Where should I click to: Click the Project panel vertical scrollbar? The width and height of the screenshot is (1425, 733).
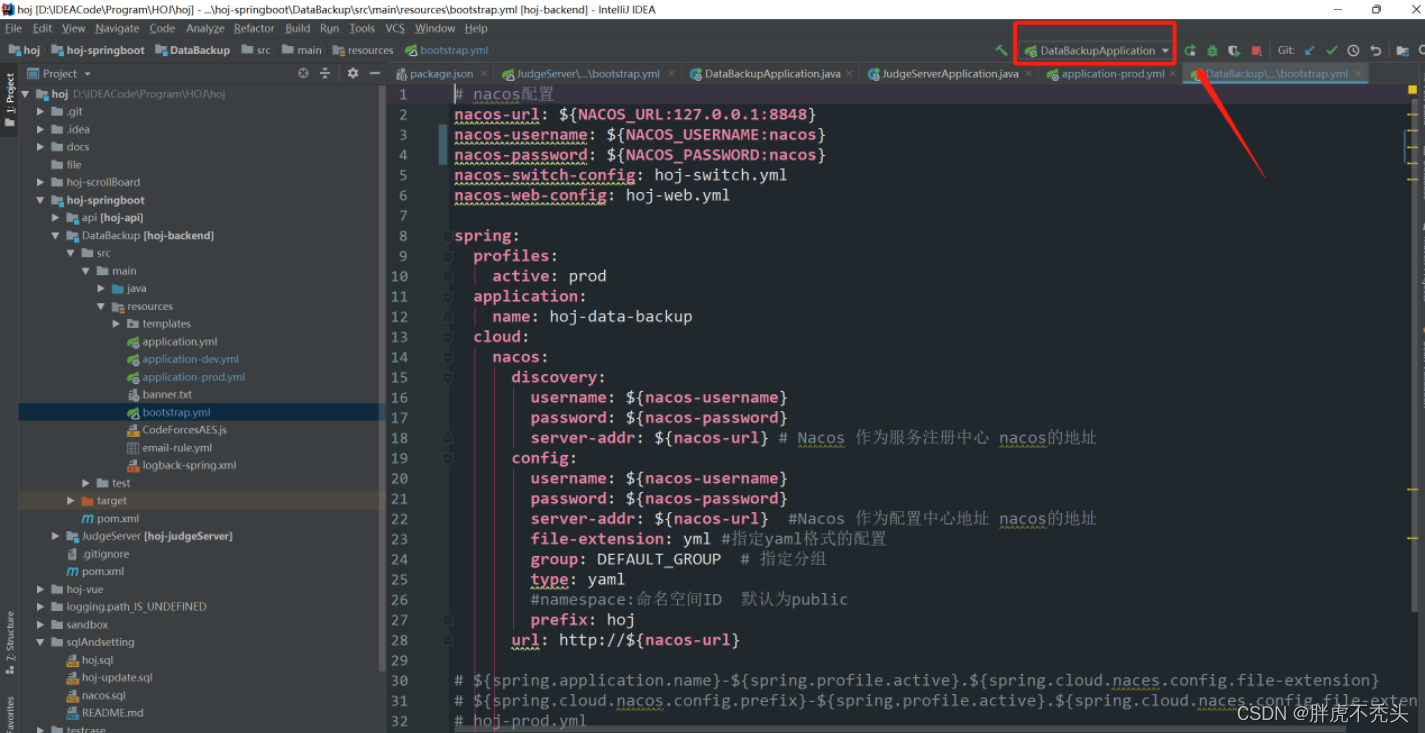(381, 380)
